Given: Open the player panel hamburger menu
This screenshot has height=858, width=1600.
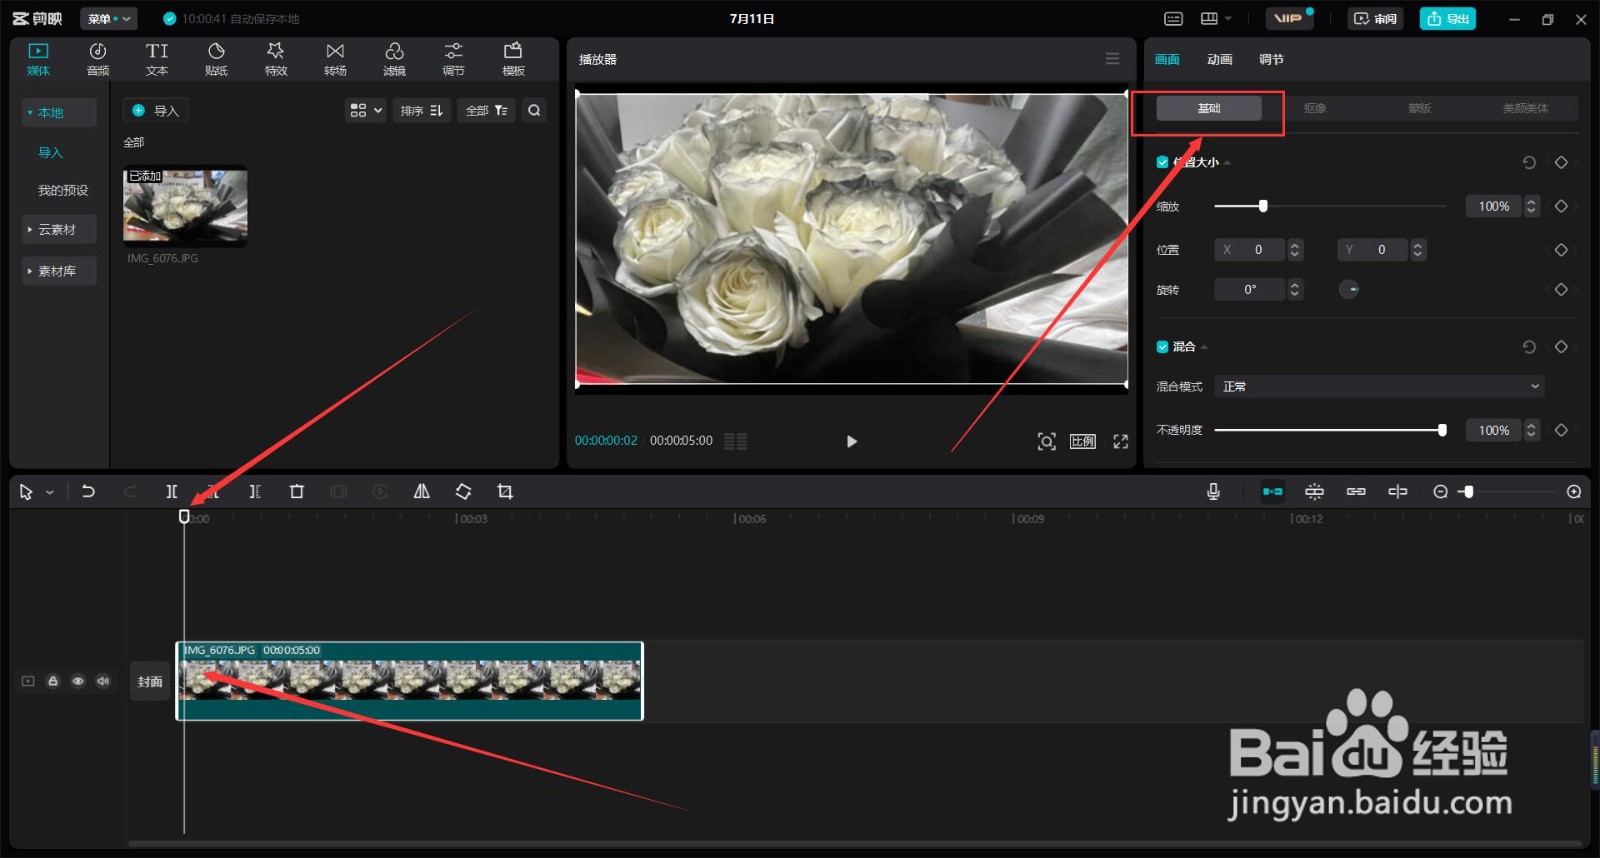Looking at the screenshot, I should click(1112, 59).
